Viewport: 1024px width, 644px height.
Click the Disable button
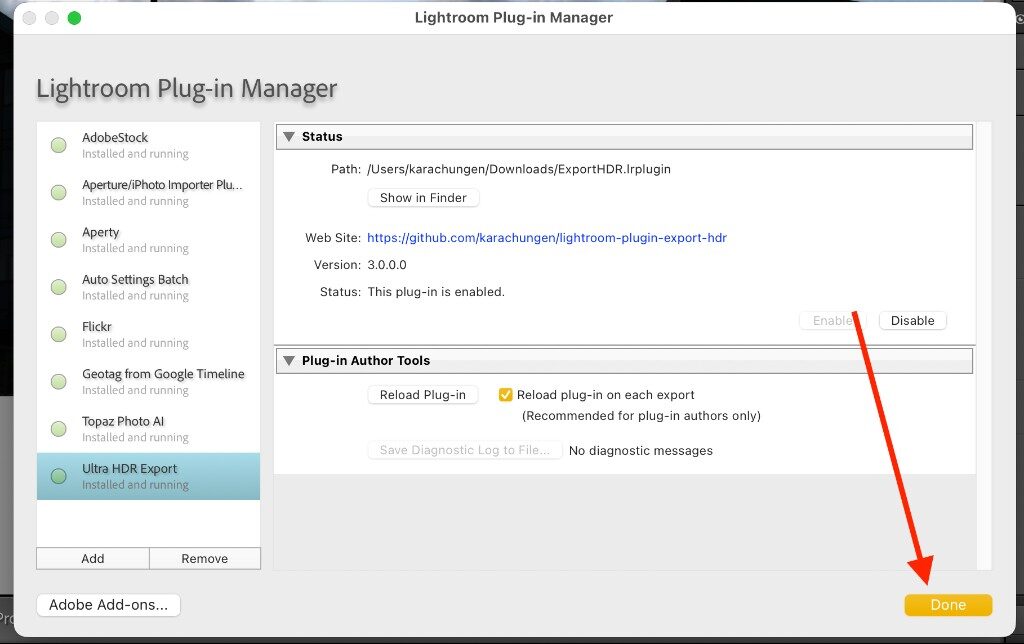click(x=912, y=320)
